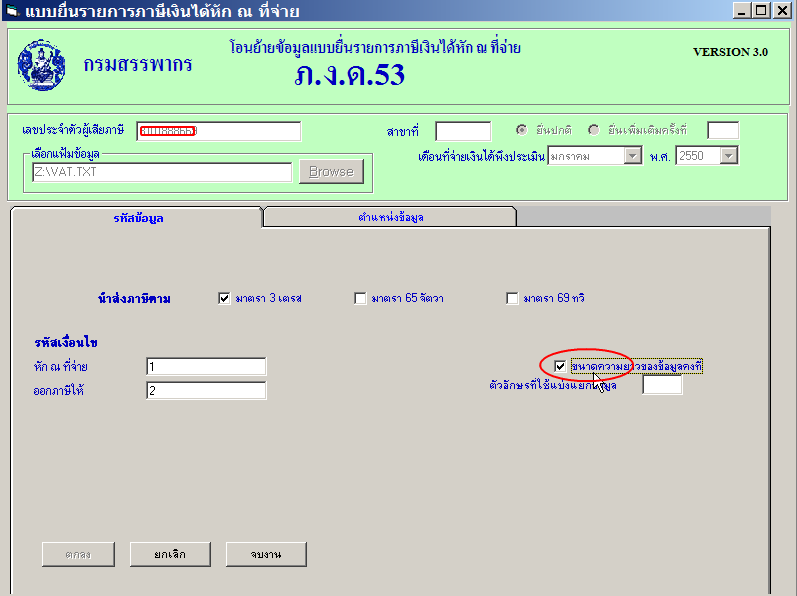Select the ยื่นปกติ radio button

522,130
